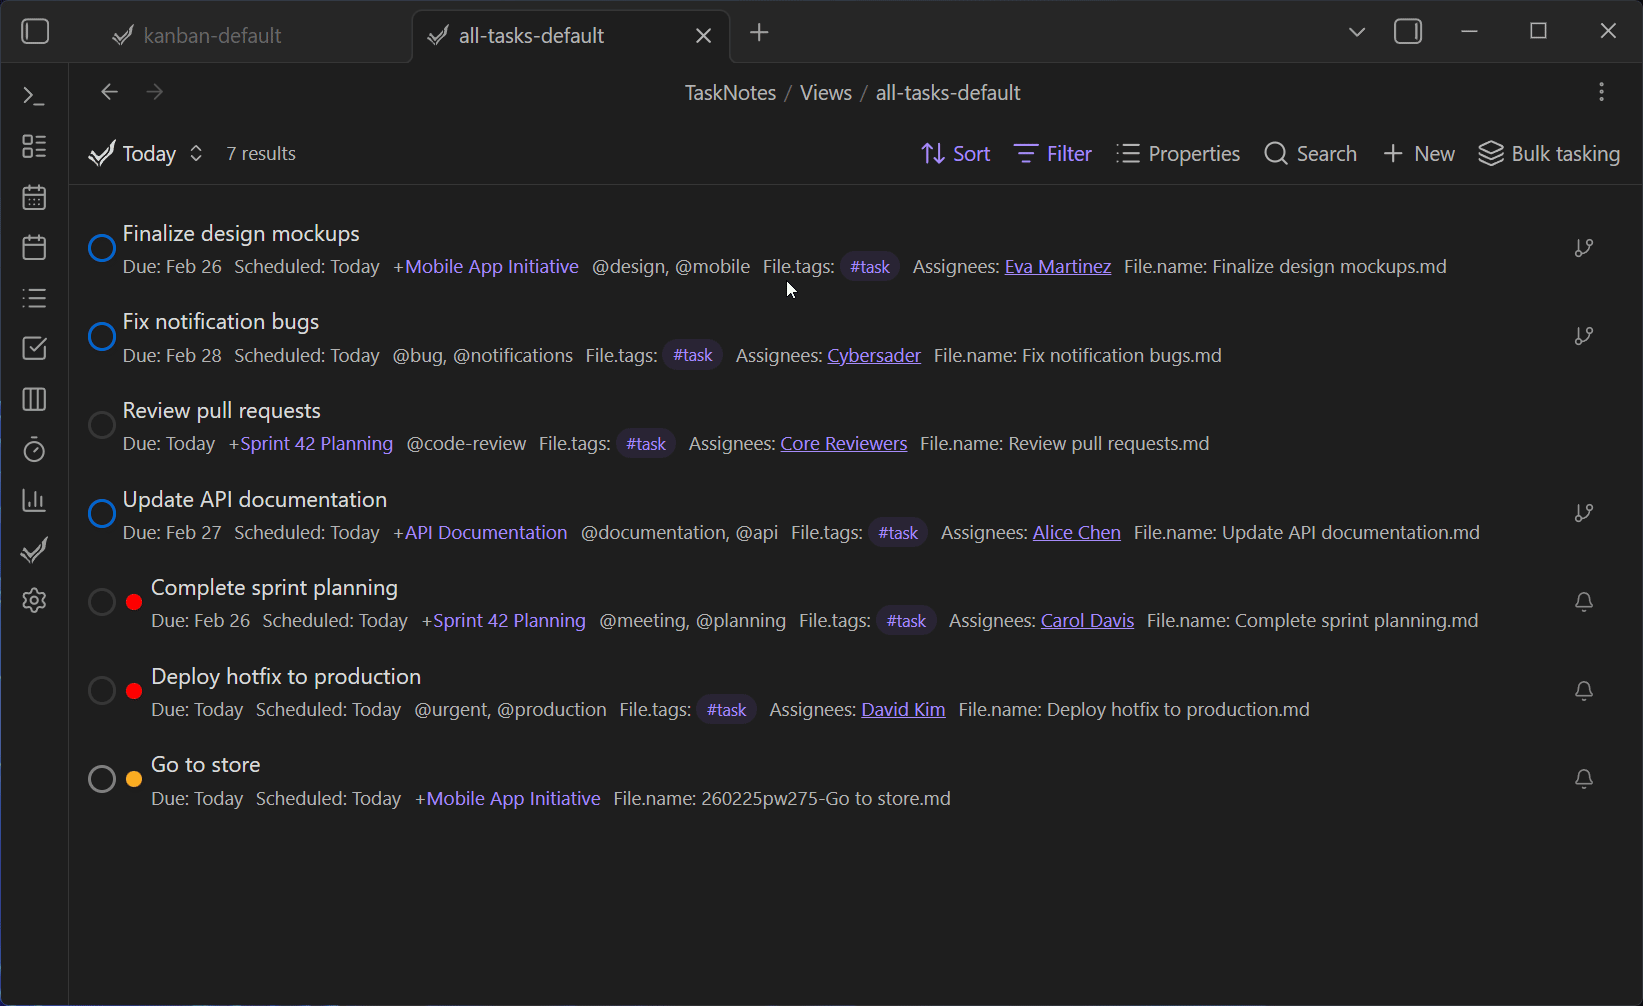
Task: Click the branch icon beside Finalize design mockups
Action: coord(1584,247)
